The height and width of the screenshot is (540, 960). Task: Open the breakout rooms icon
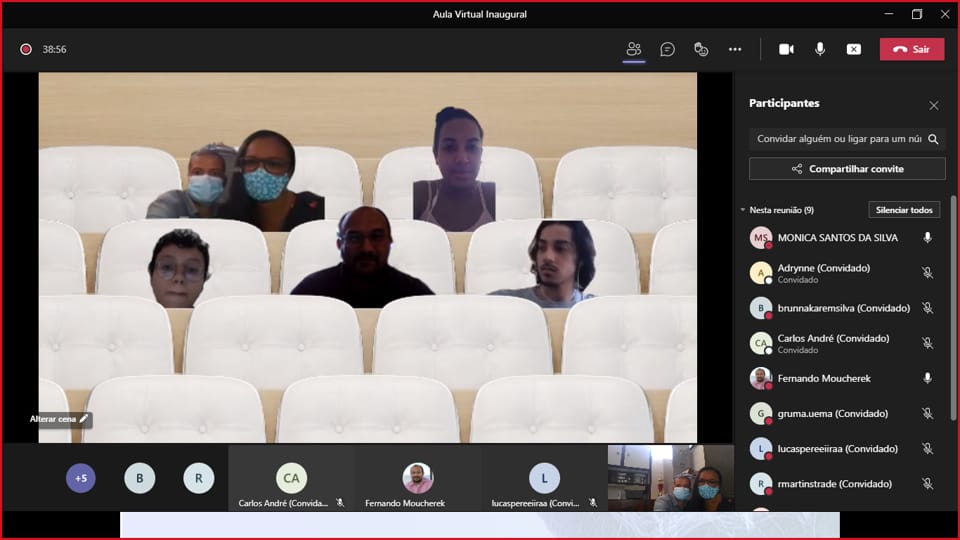point(701,49)
